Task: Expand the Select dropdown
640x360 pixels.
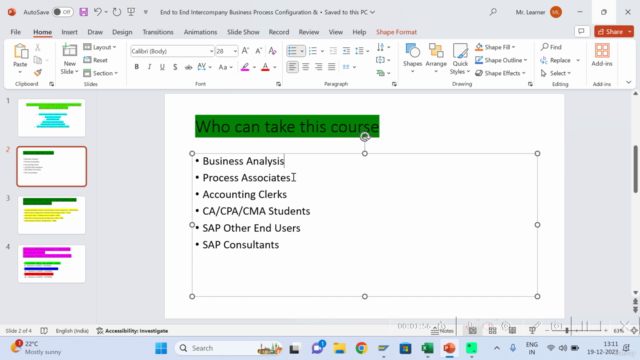Action: pyautogui.click(x=556, y=73)
